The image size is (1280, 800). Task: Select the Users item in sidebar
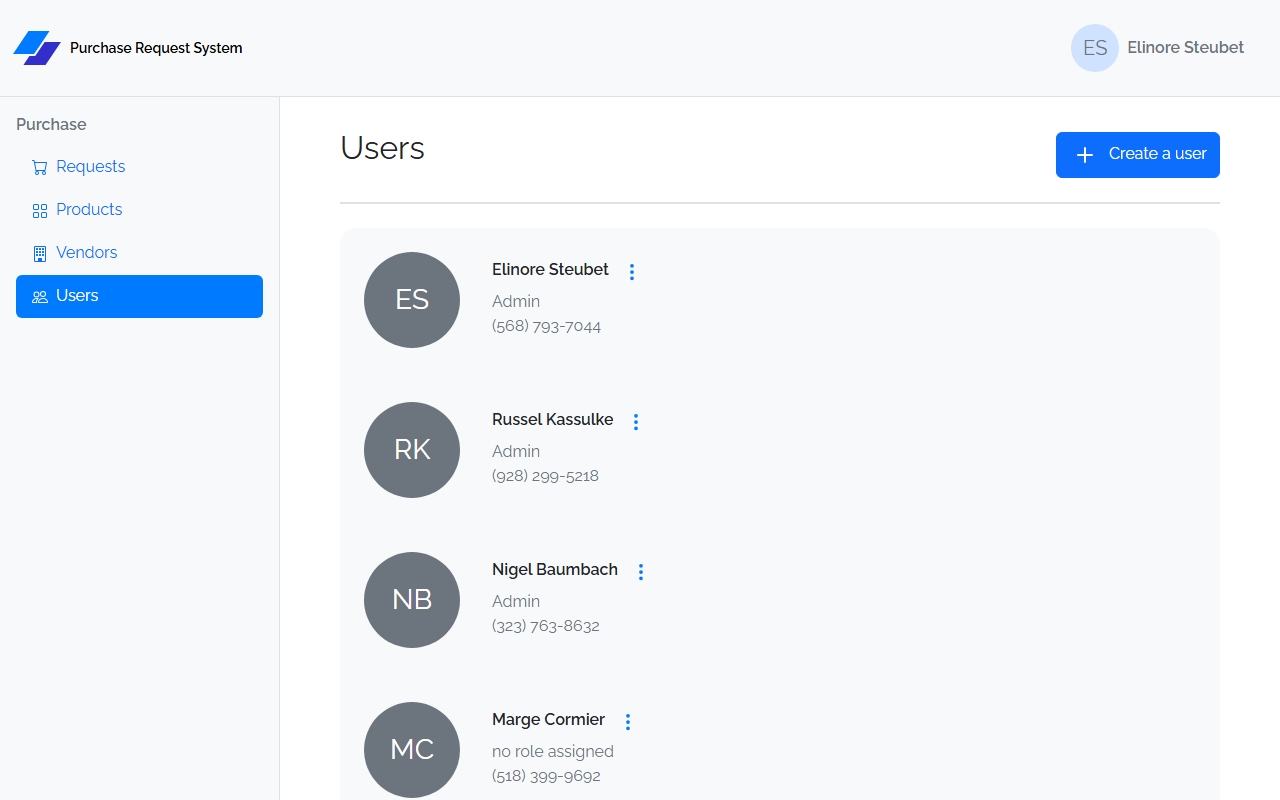coord(139,296)
